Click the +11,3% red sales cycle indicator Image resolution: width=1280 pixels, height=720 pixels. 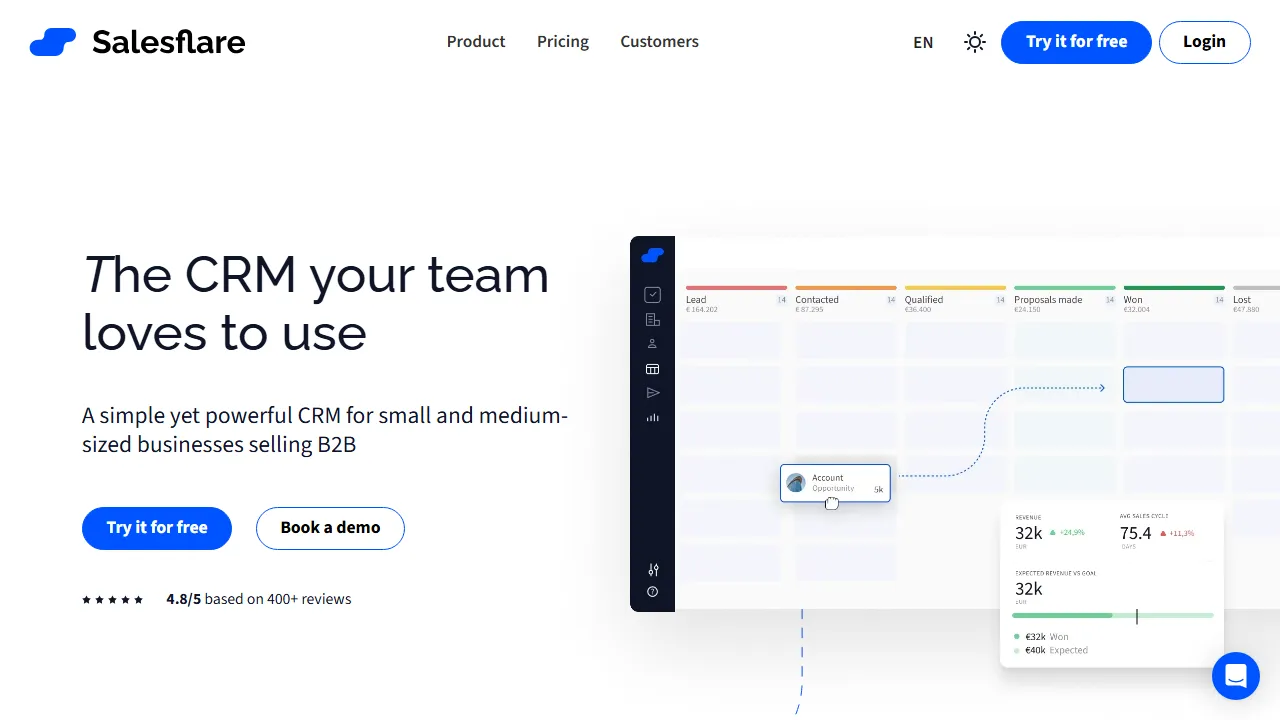click(1177, 533)
